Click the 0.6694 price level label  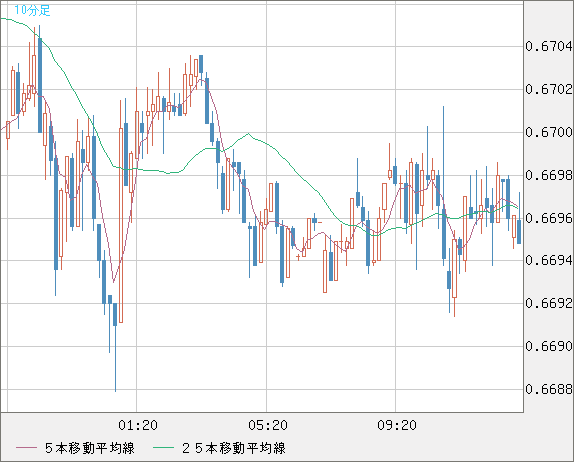pyautogui.click(x=549, y=260)
